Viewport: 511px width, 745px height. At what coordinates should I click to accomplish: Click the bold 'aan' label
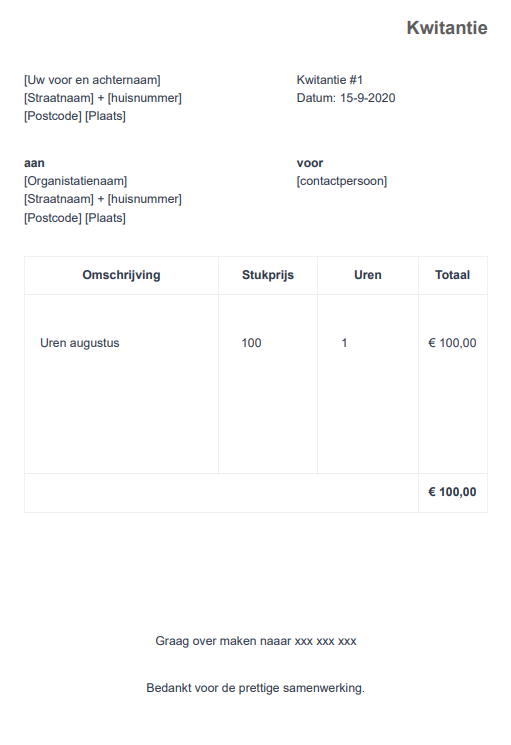coord(34,163)
